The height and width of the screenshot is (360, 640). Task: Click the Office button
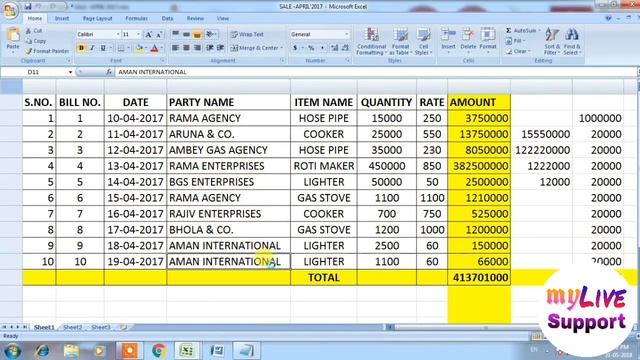[10, 10]
